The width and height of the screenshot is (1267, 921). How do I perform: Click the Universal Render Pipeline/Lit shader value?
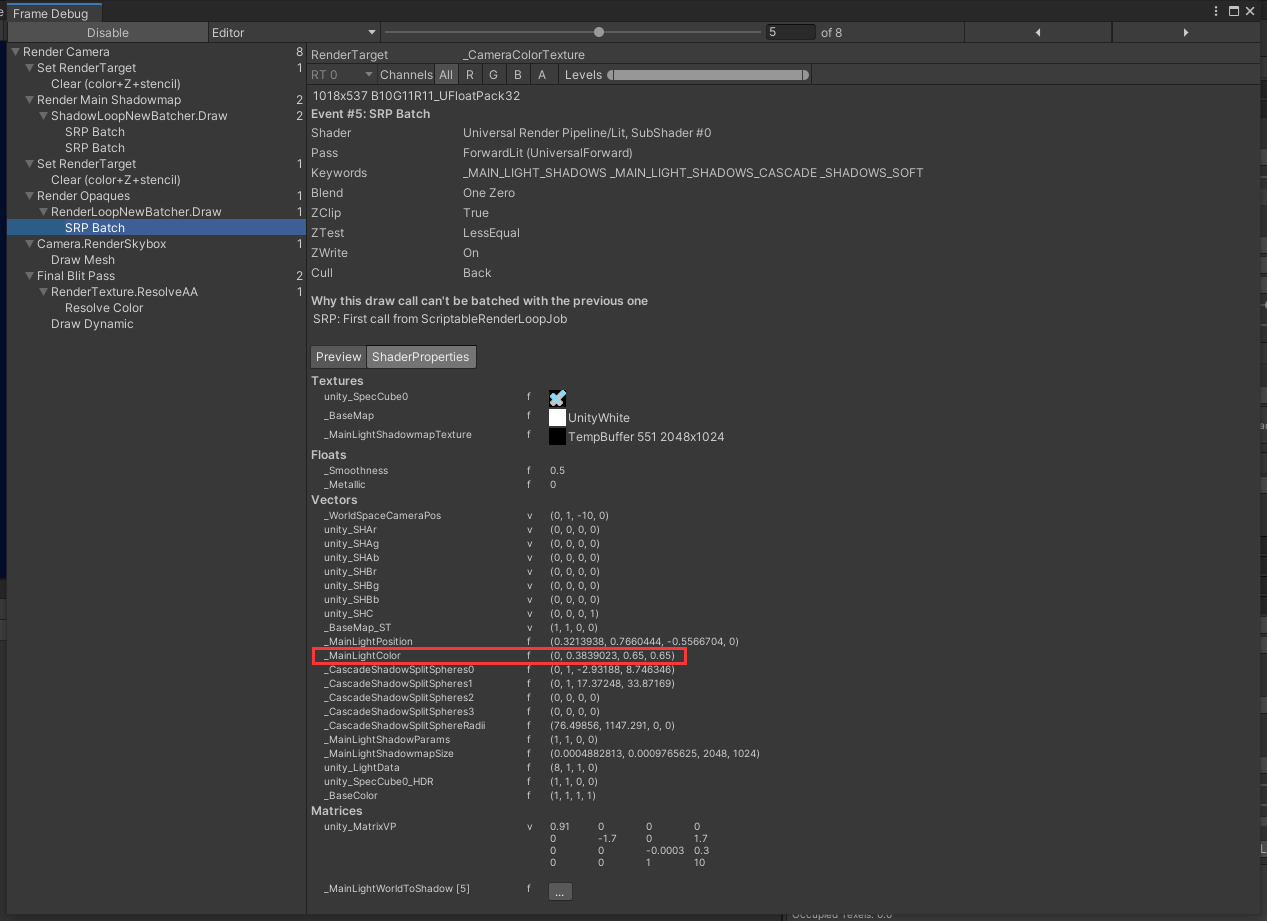click(x=587, y=133)
